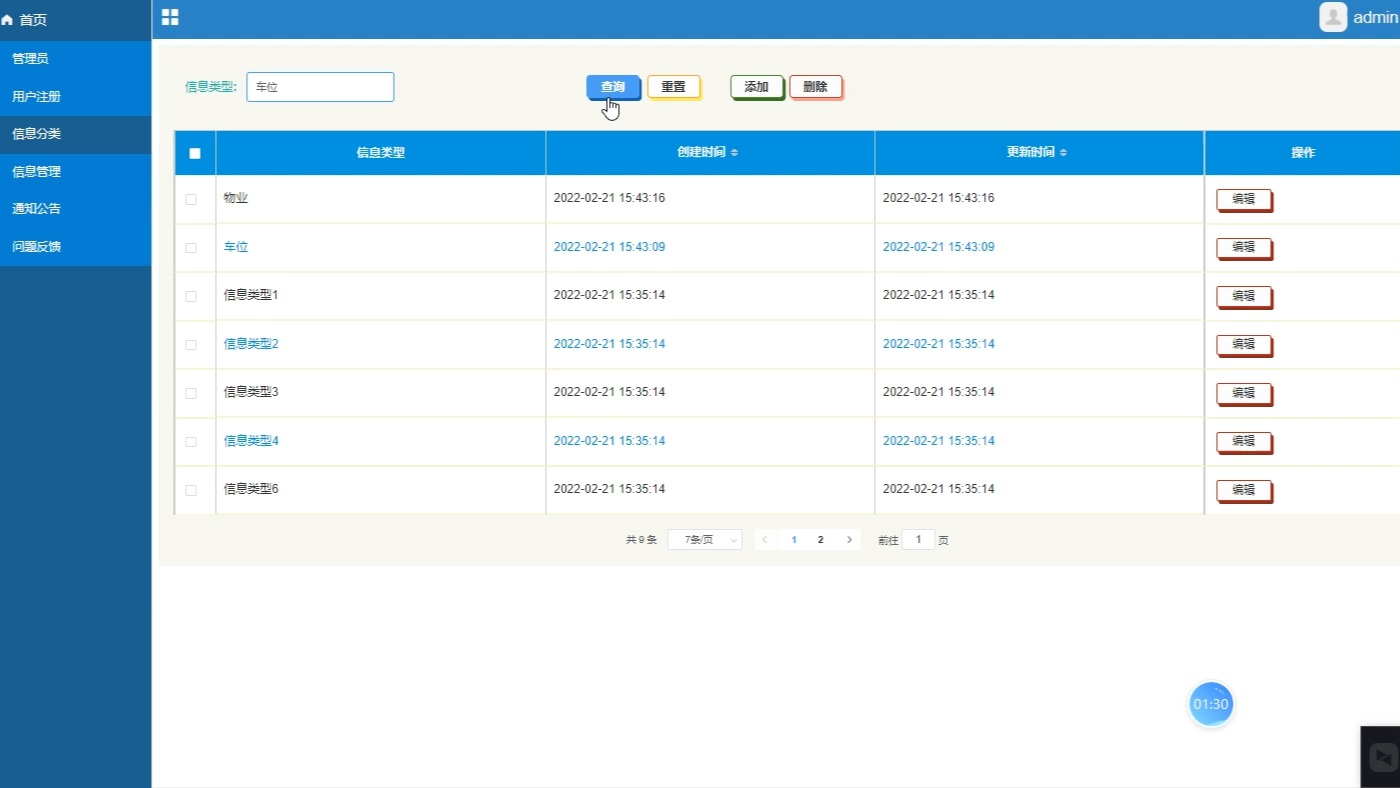Click the 信息类型6 cell text
The height and width of the screenshot is (788, 1400).
click(251, 489)
